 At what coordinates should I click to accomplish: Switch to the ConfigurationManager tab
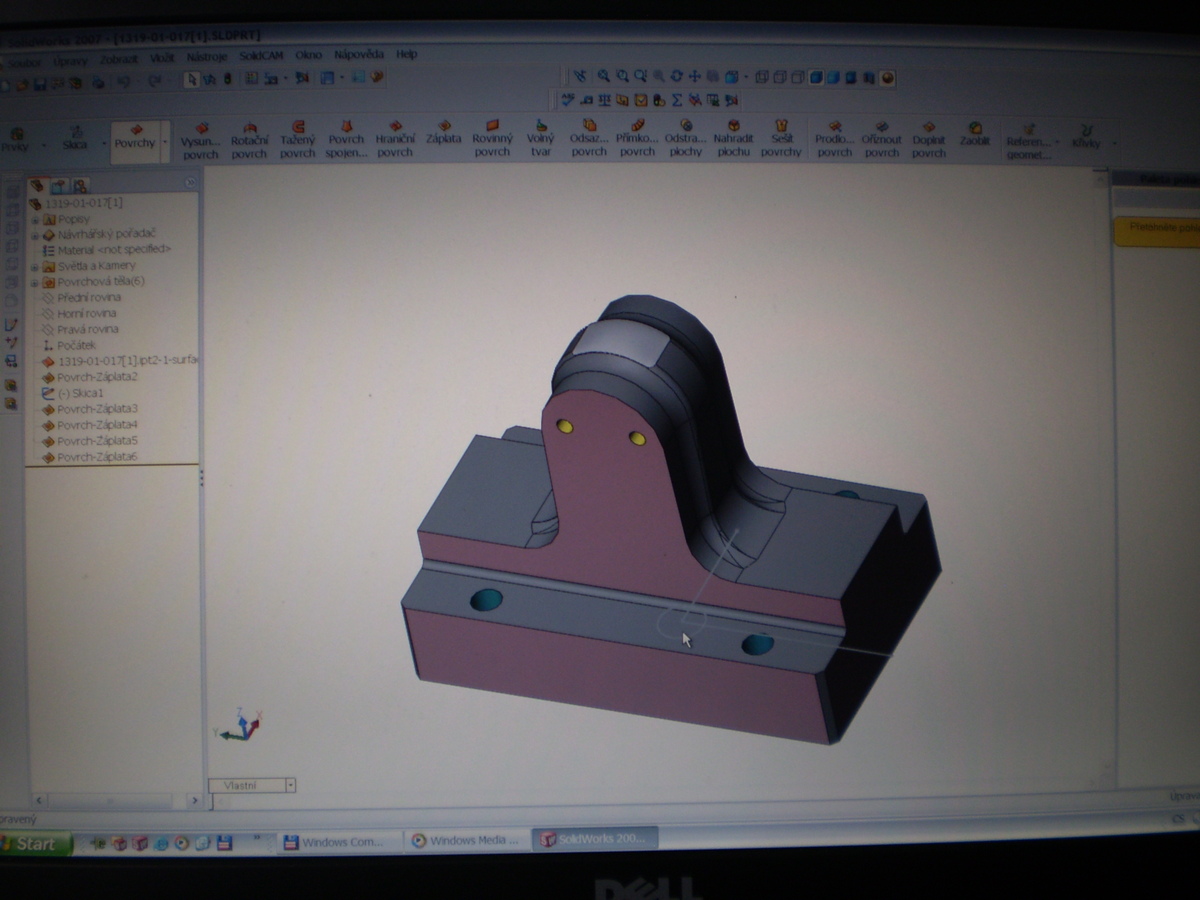[x=80, y=185]
